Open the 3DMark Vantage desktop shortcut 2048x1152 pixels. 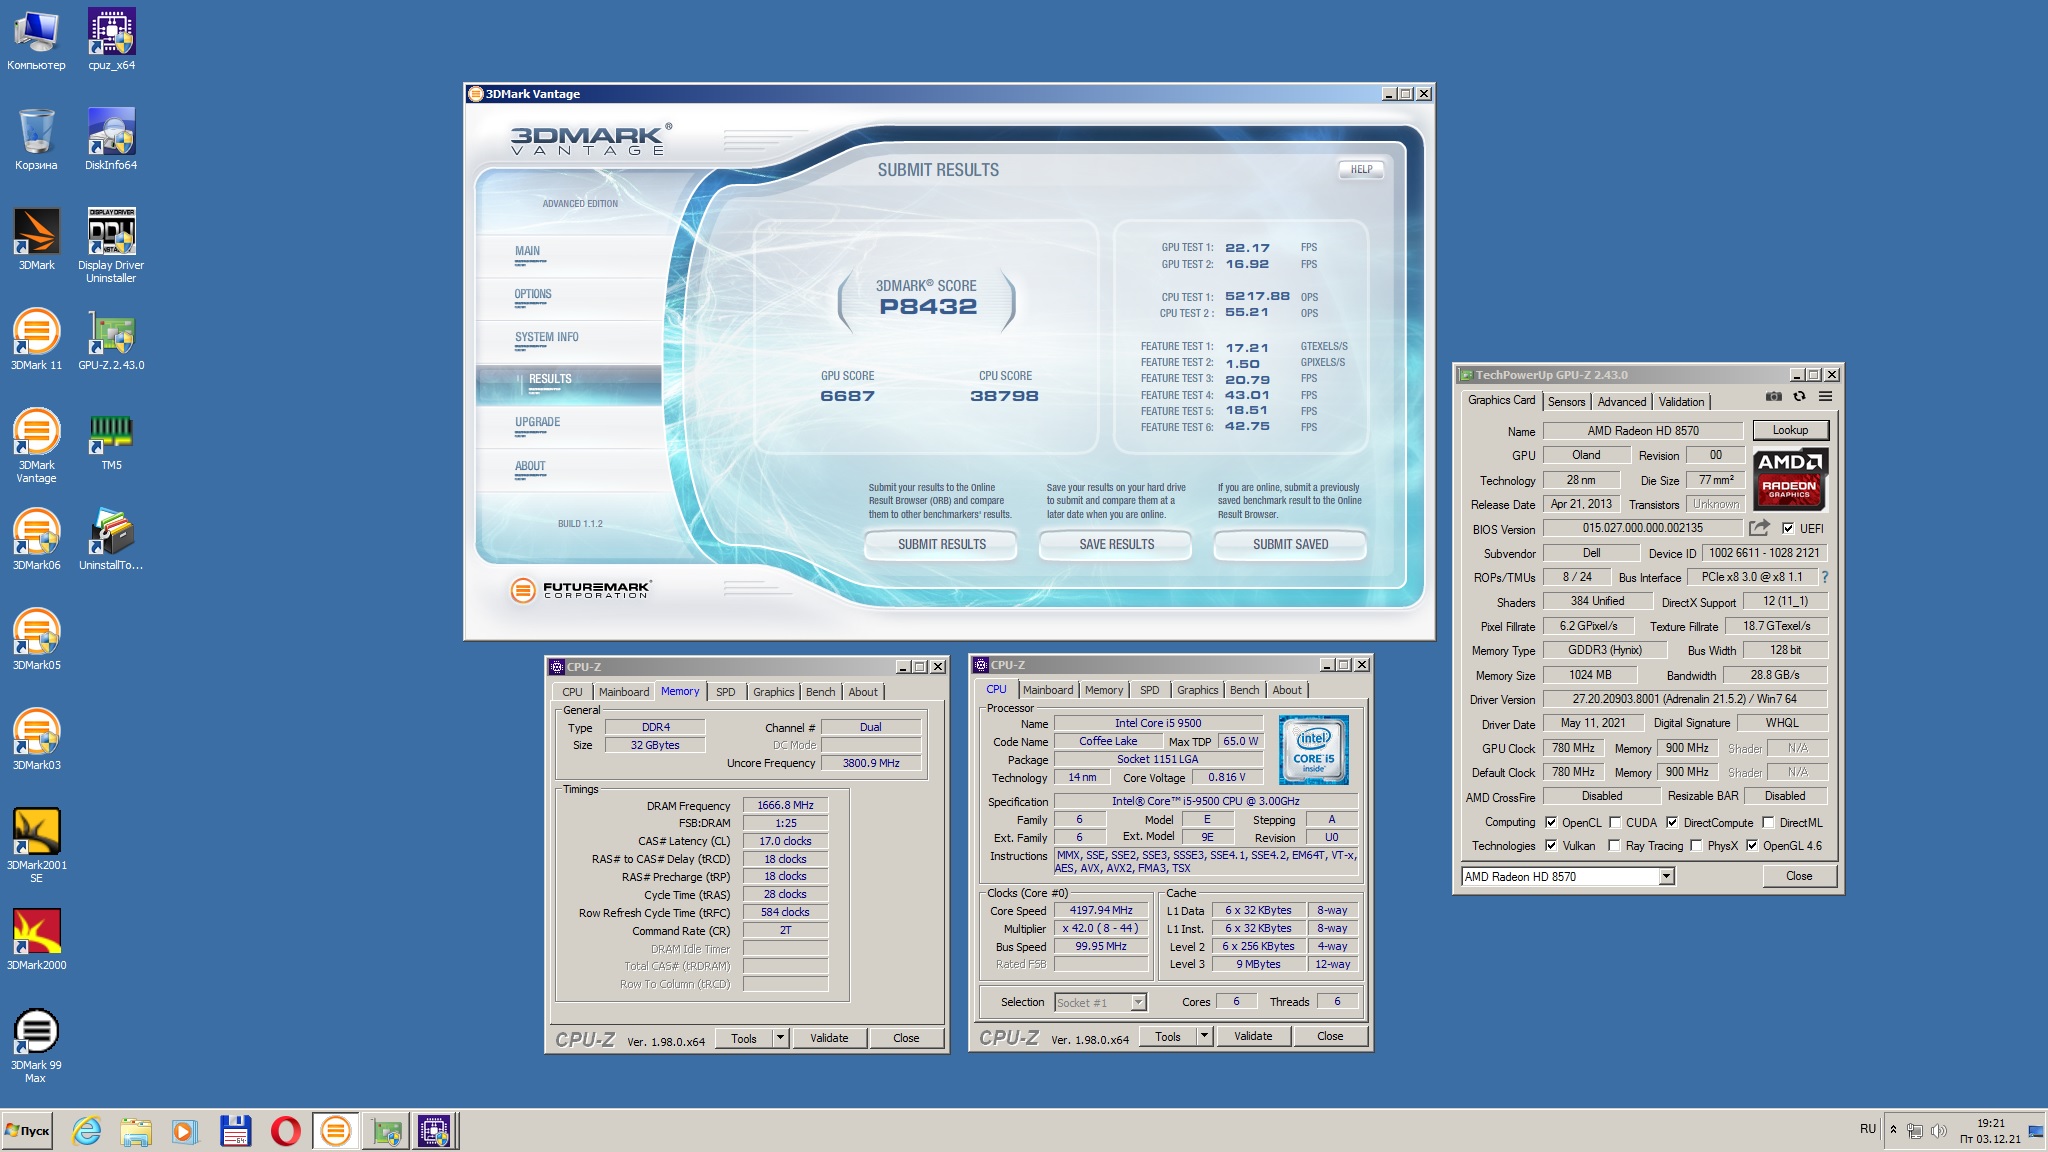(36, 446)
